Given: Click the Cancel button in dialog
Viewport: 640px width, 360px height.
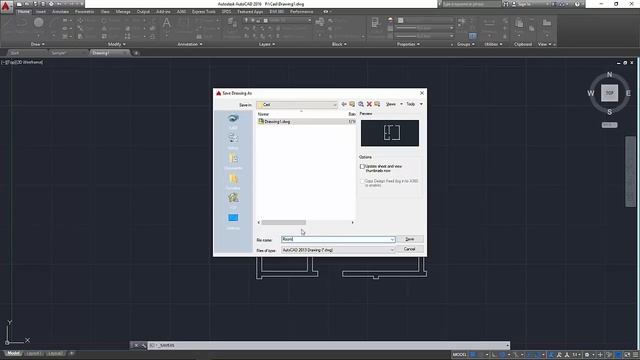Looking at the screenshot, I should [410, 249].
